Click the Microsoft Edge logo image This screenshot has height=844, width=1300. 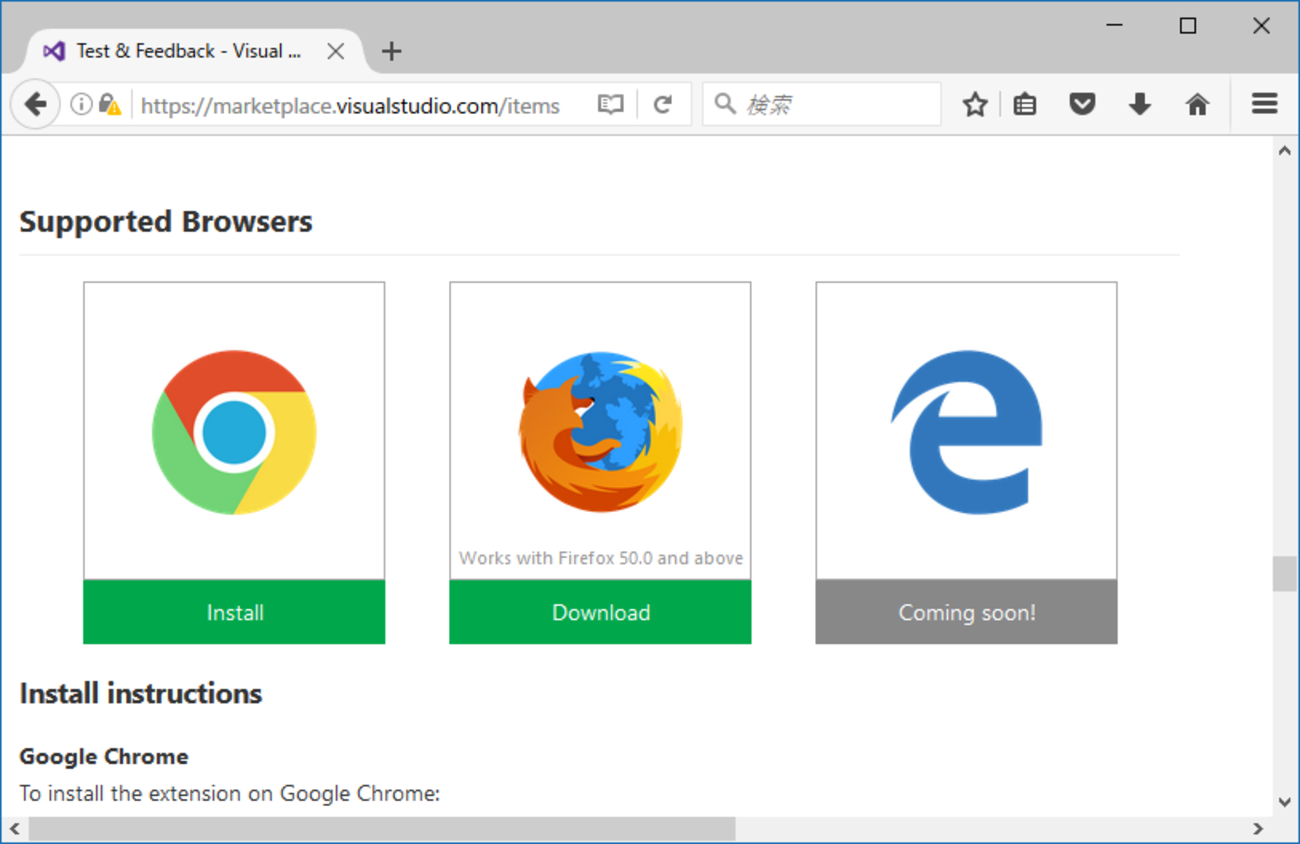click(x=966, y=432)
